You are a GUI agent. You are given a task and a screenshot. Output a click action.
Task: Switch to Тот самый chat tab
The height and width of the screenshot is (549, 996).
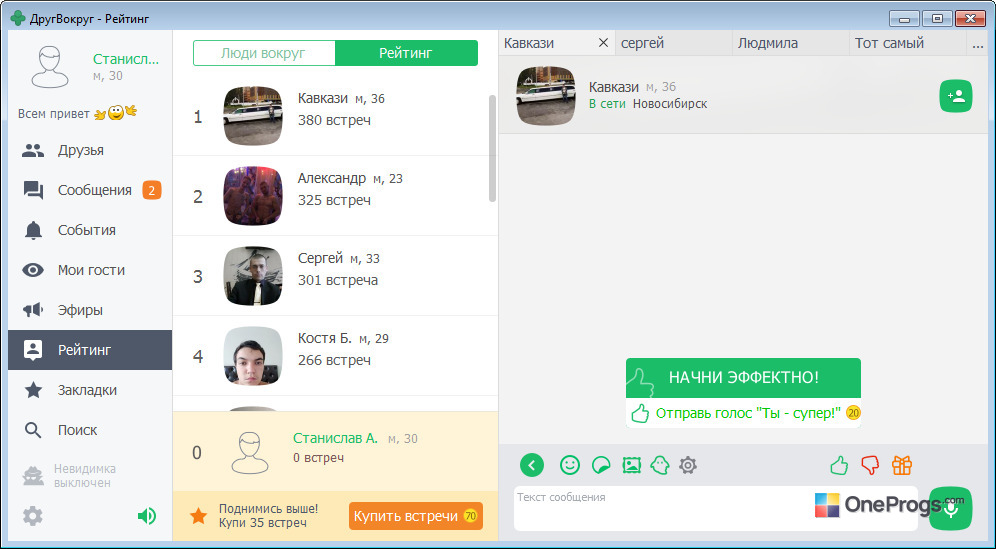907,43
